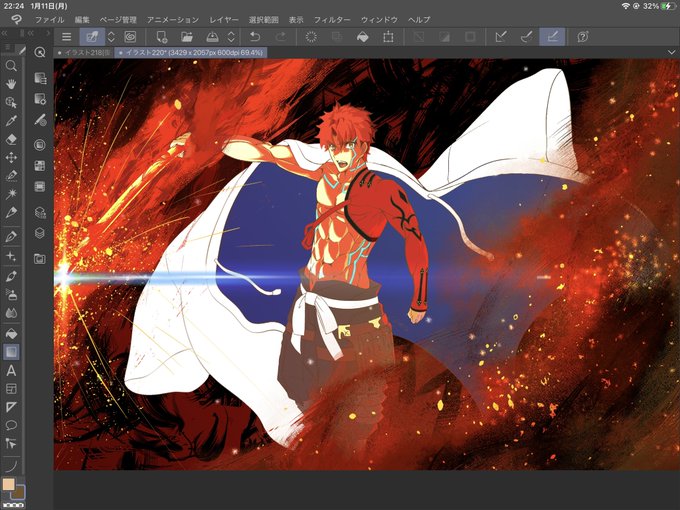Select the Hand move-view tool
The height and width of the screenshot is (510, 680).
click(11, 84)
